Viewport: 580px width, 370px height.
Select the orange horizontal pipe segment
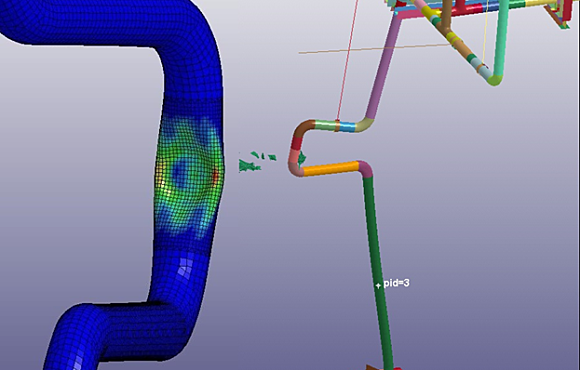(x=331, y=168)
